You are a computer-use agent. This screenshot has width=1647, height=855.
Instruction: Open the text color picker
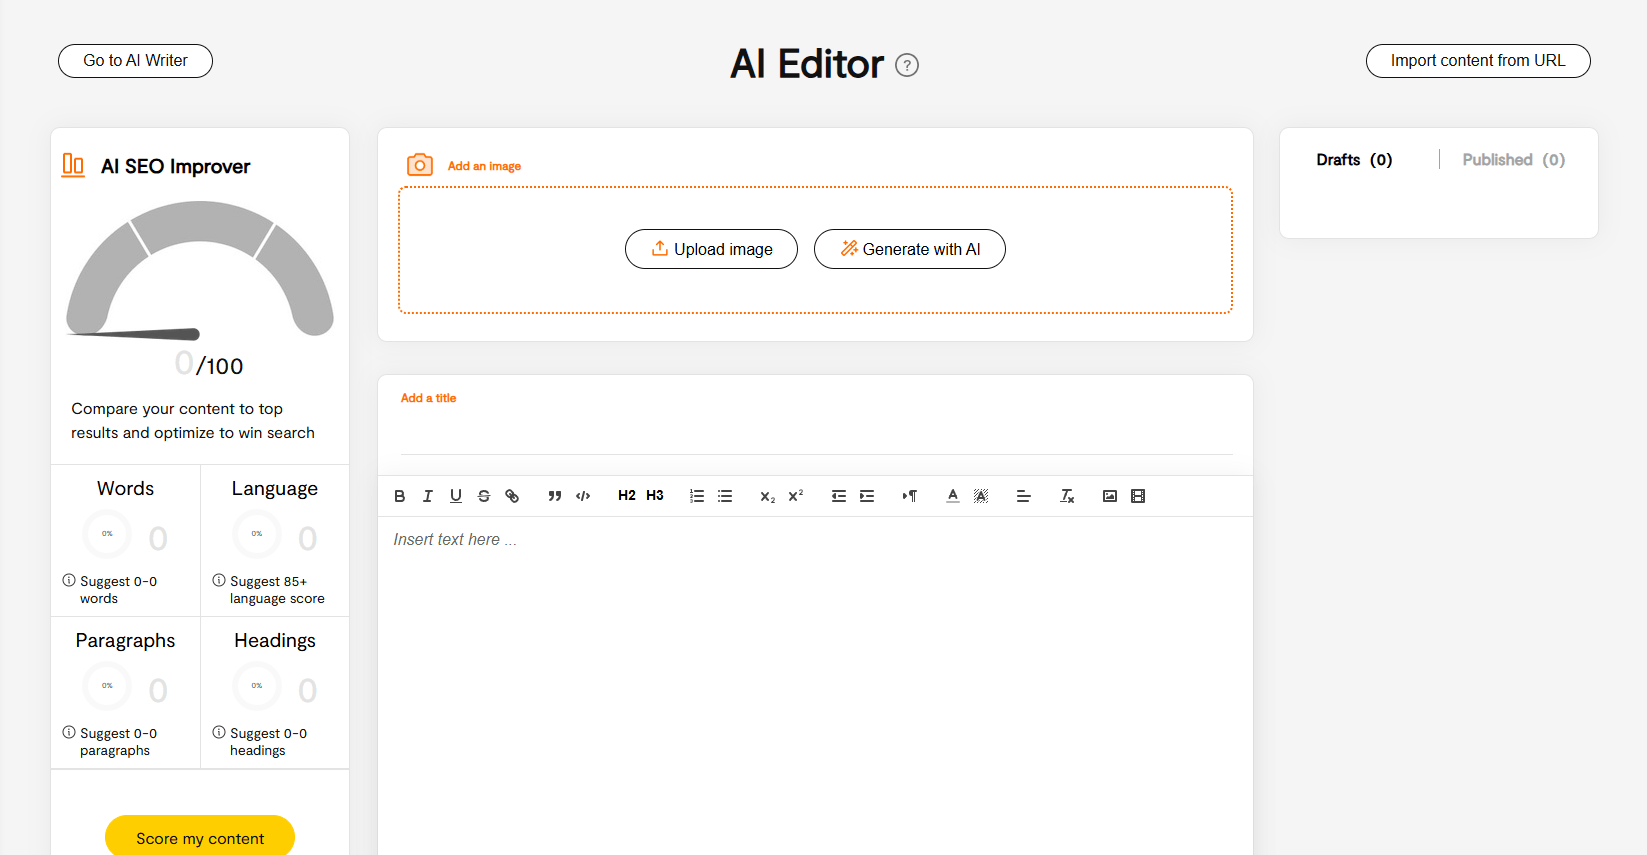click(x=953, y=496)
